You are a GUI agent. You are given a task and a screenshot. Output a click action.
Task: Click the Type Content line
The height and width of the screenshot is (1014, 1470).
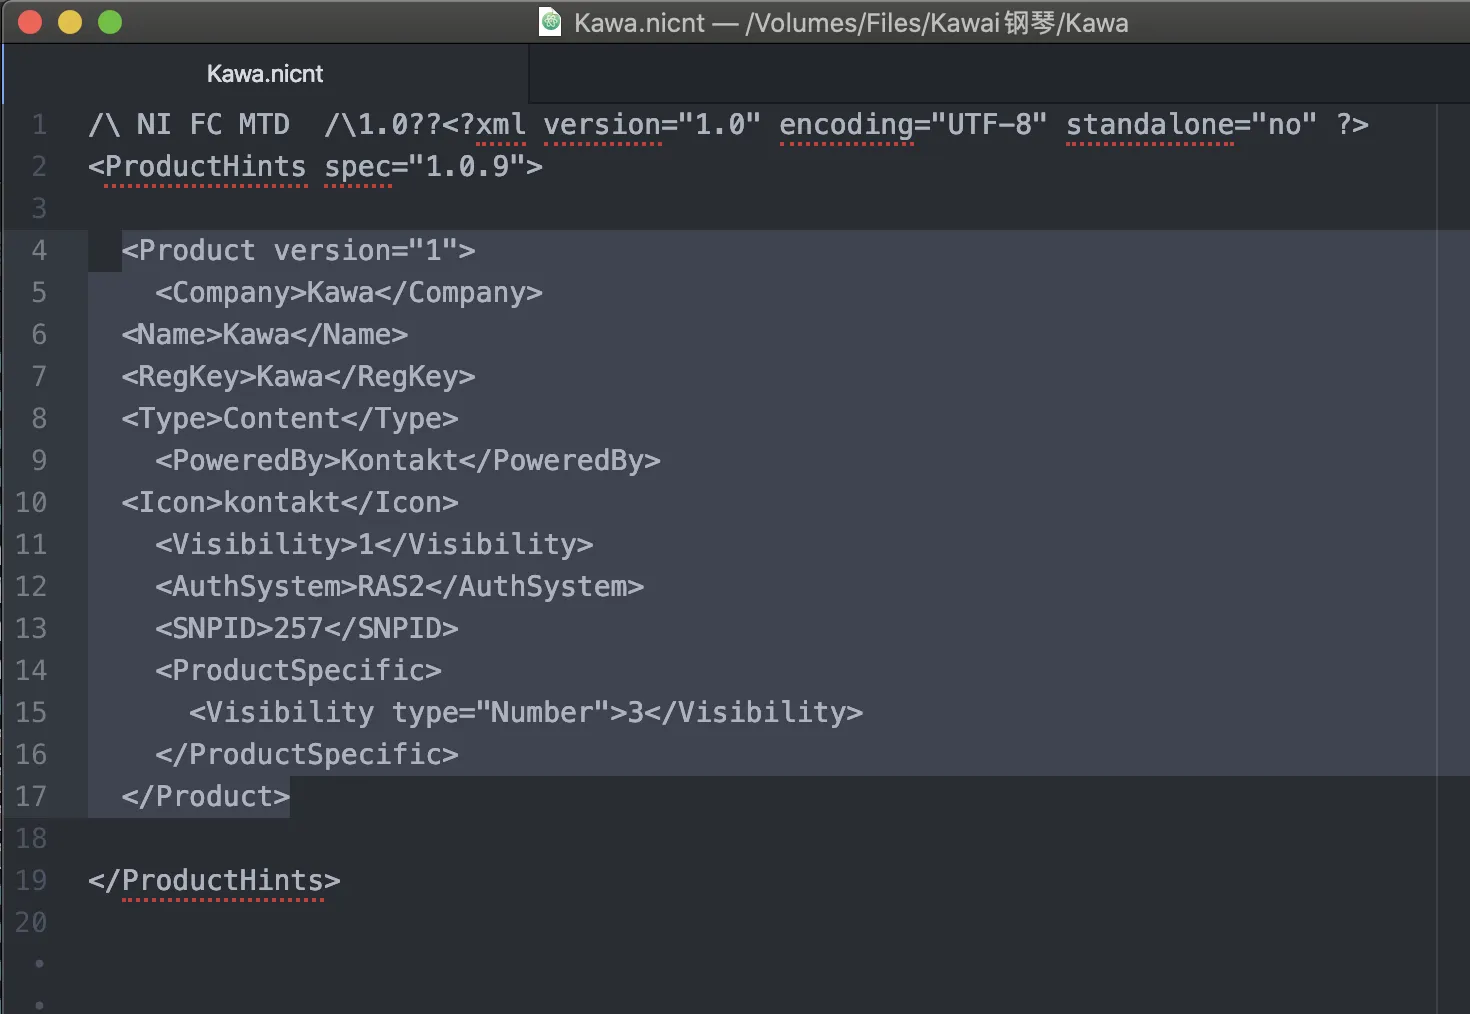tap(290, 419)
